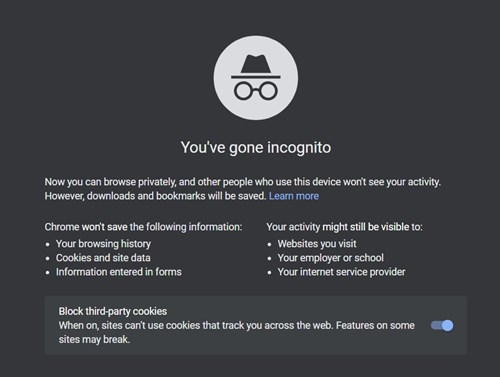500x377 pixels.
Task: Click the bullet dot before "Your browsing history"
Action: [x=48, y=244]
